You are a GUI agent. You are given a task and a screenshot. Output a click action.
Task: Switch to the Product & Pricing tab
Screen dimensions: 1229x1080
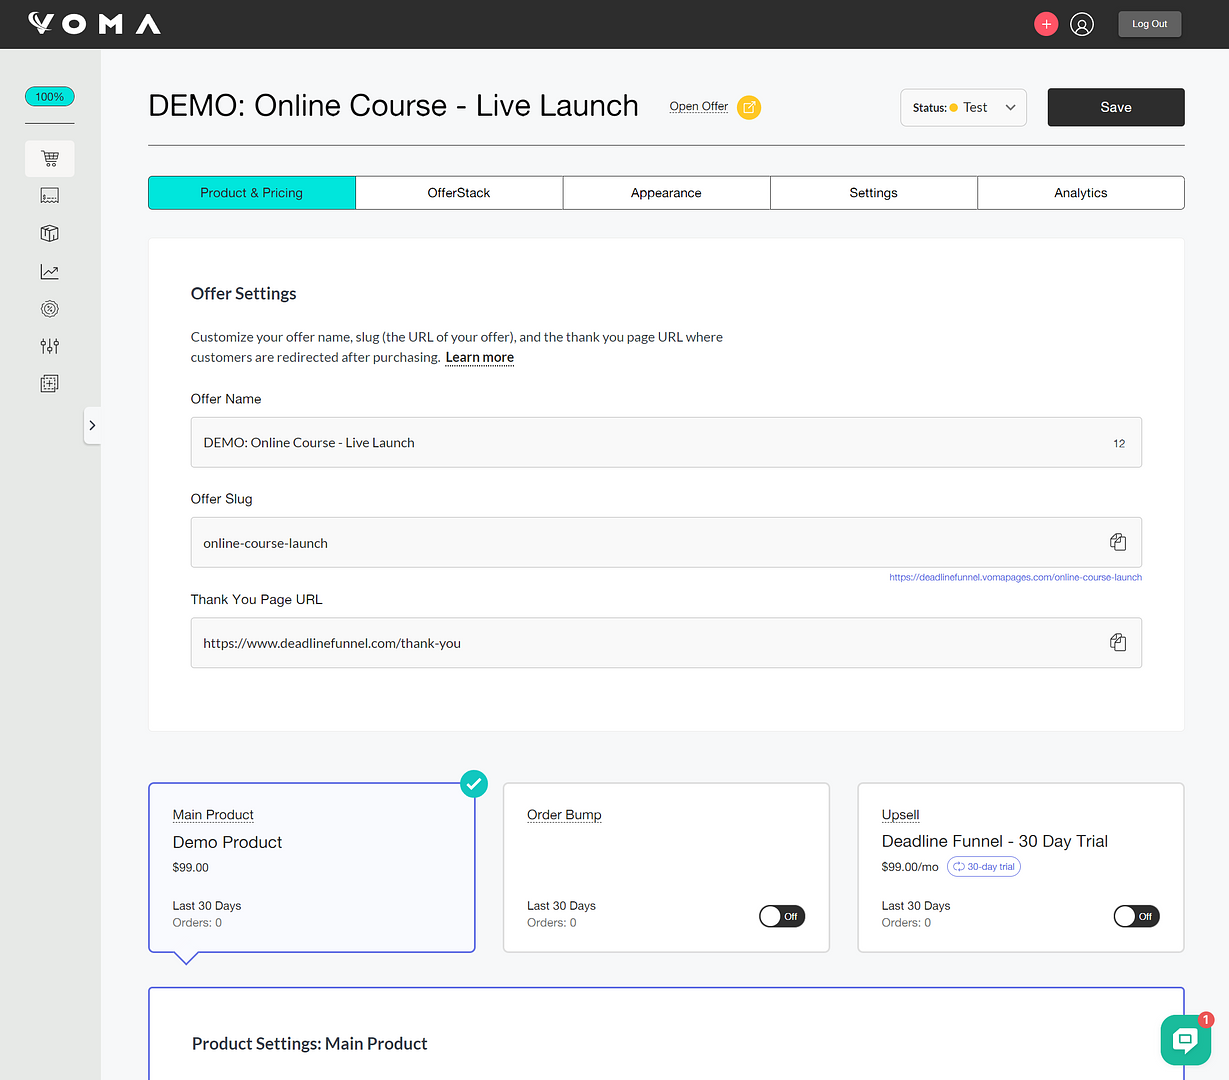[x=252, y=193]
